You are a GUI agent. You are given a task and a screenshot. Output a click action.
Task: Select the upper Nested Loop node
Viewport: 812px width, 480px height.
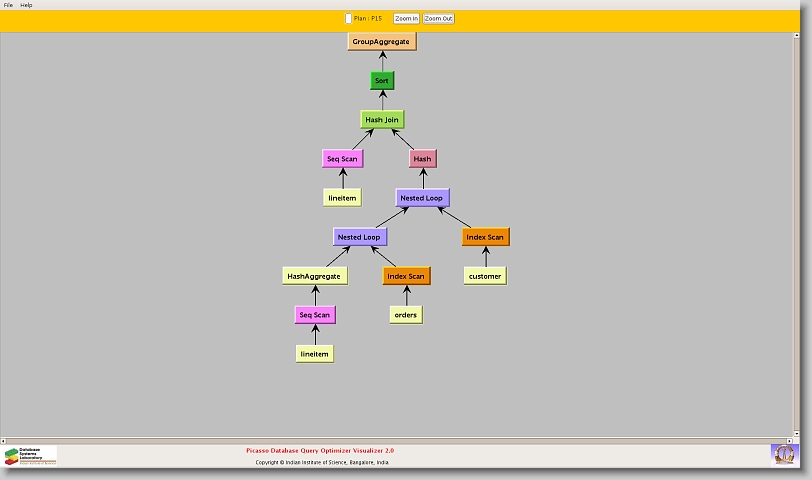point(421,198)
